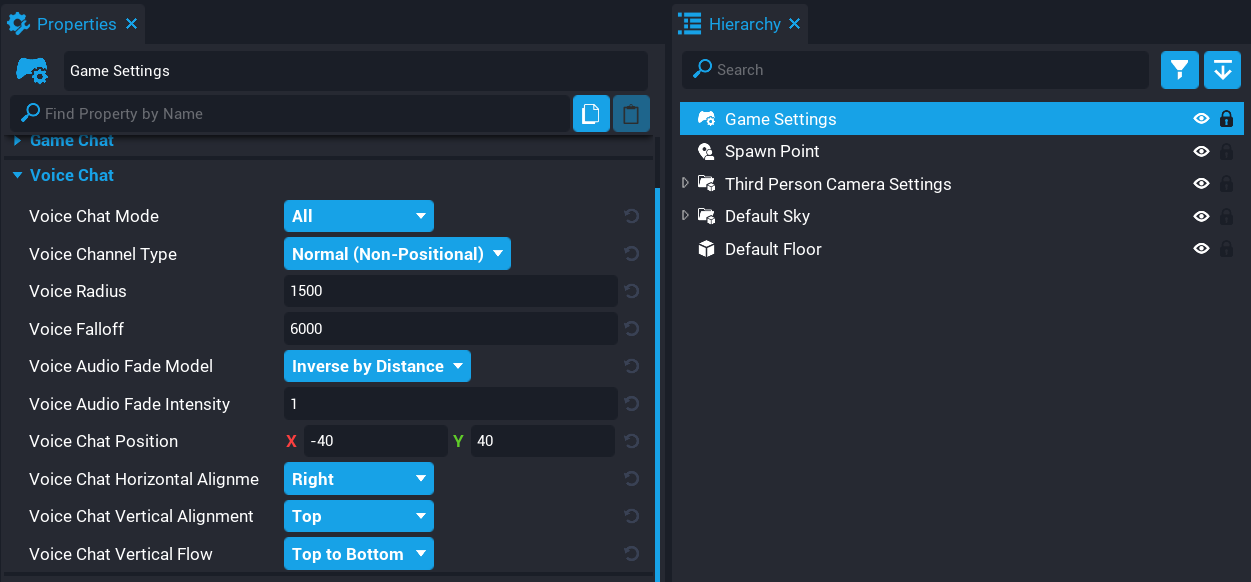
Task: Expand Third Person Camera Settings folder
Action: pyautogui.click(x=685, y=184)
